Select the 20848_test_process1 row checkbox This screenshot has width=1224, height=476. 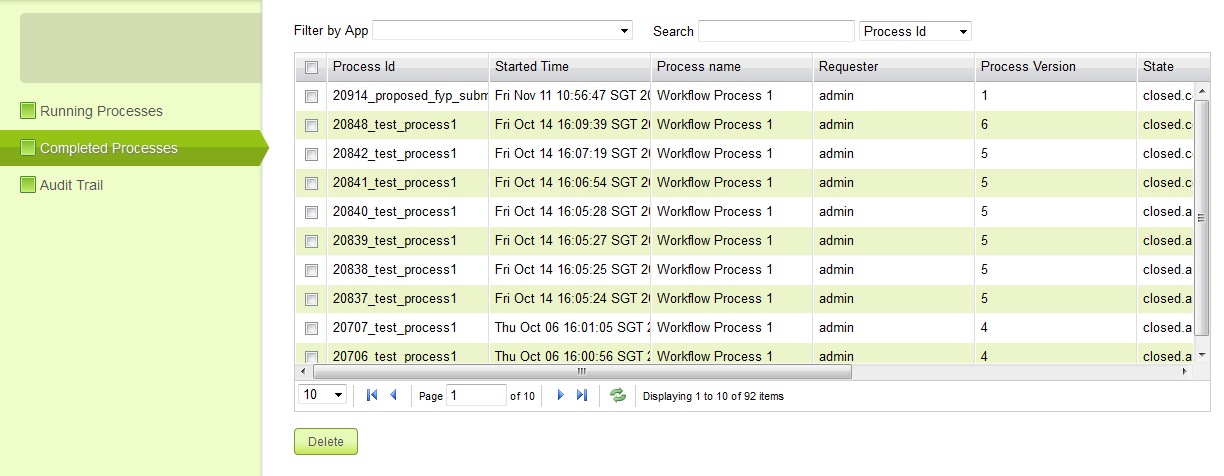(311, 126)
